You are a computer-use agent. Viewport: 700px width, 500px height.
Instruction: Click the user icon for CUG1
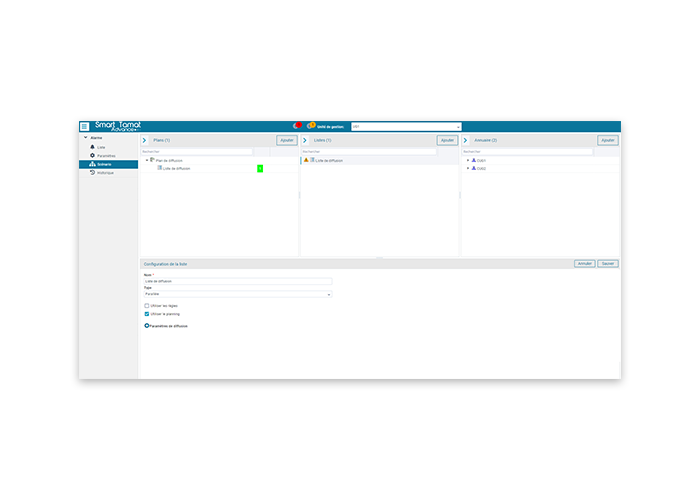coord(474,160)
